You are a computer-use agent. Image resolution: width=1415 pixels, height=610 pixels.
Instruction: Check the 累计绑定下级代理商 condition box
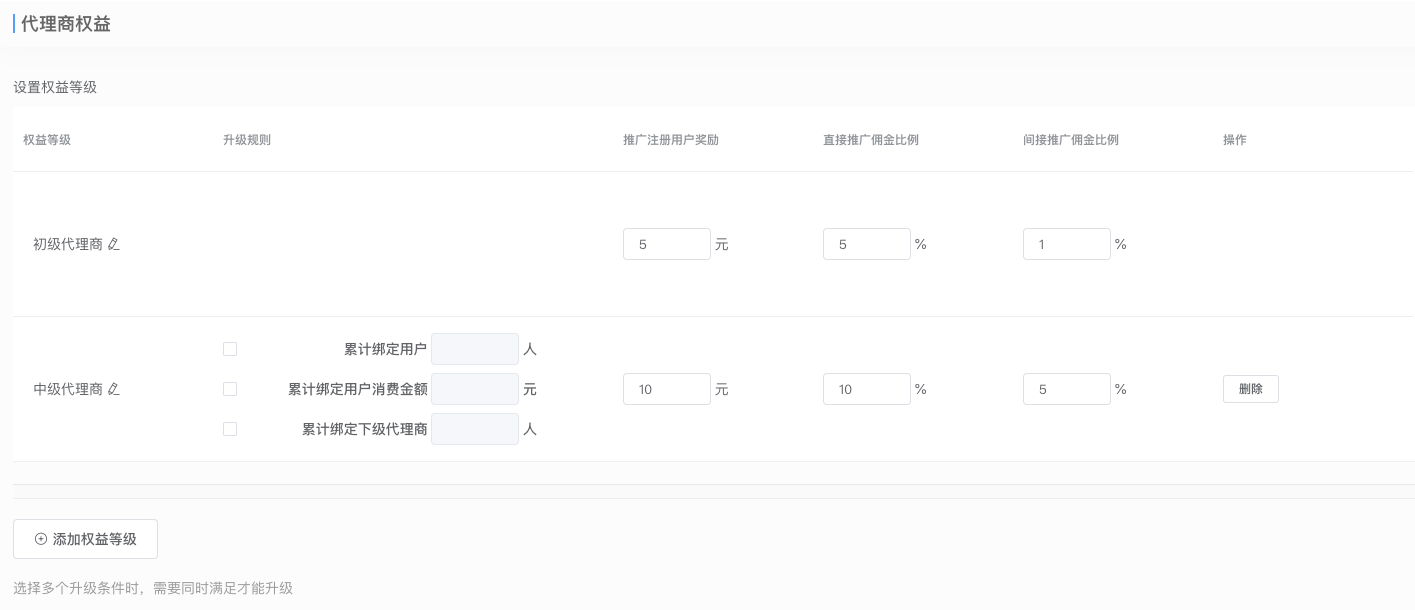pos(230,429)
